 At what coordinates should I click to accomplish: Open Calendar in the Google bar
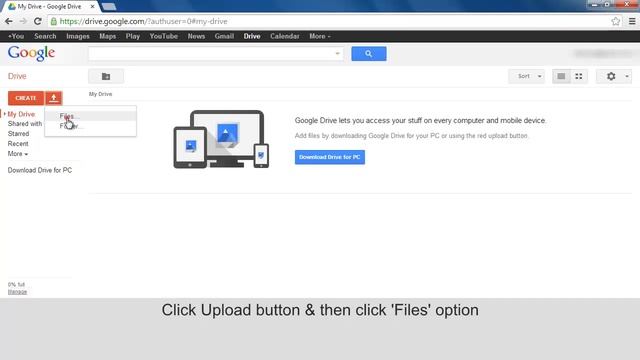click(x=284, y=36)
